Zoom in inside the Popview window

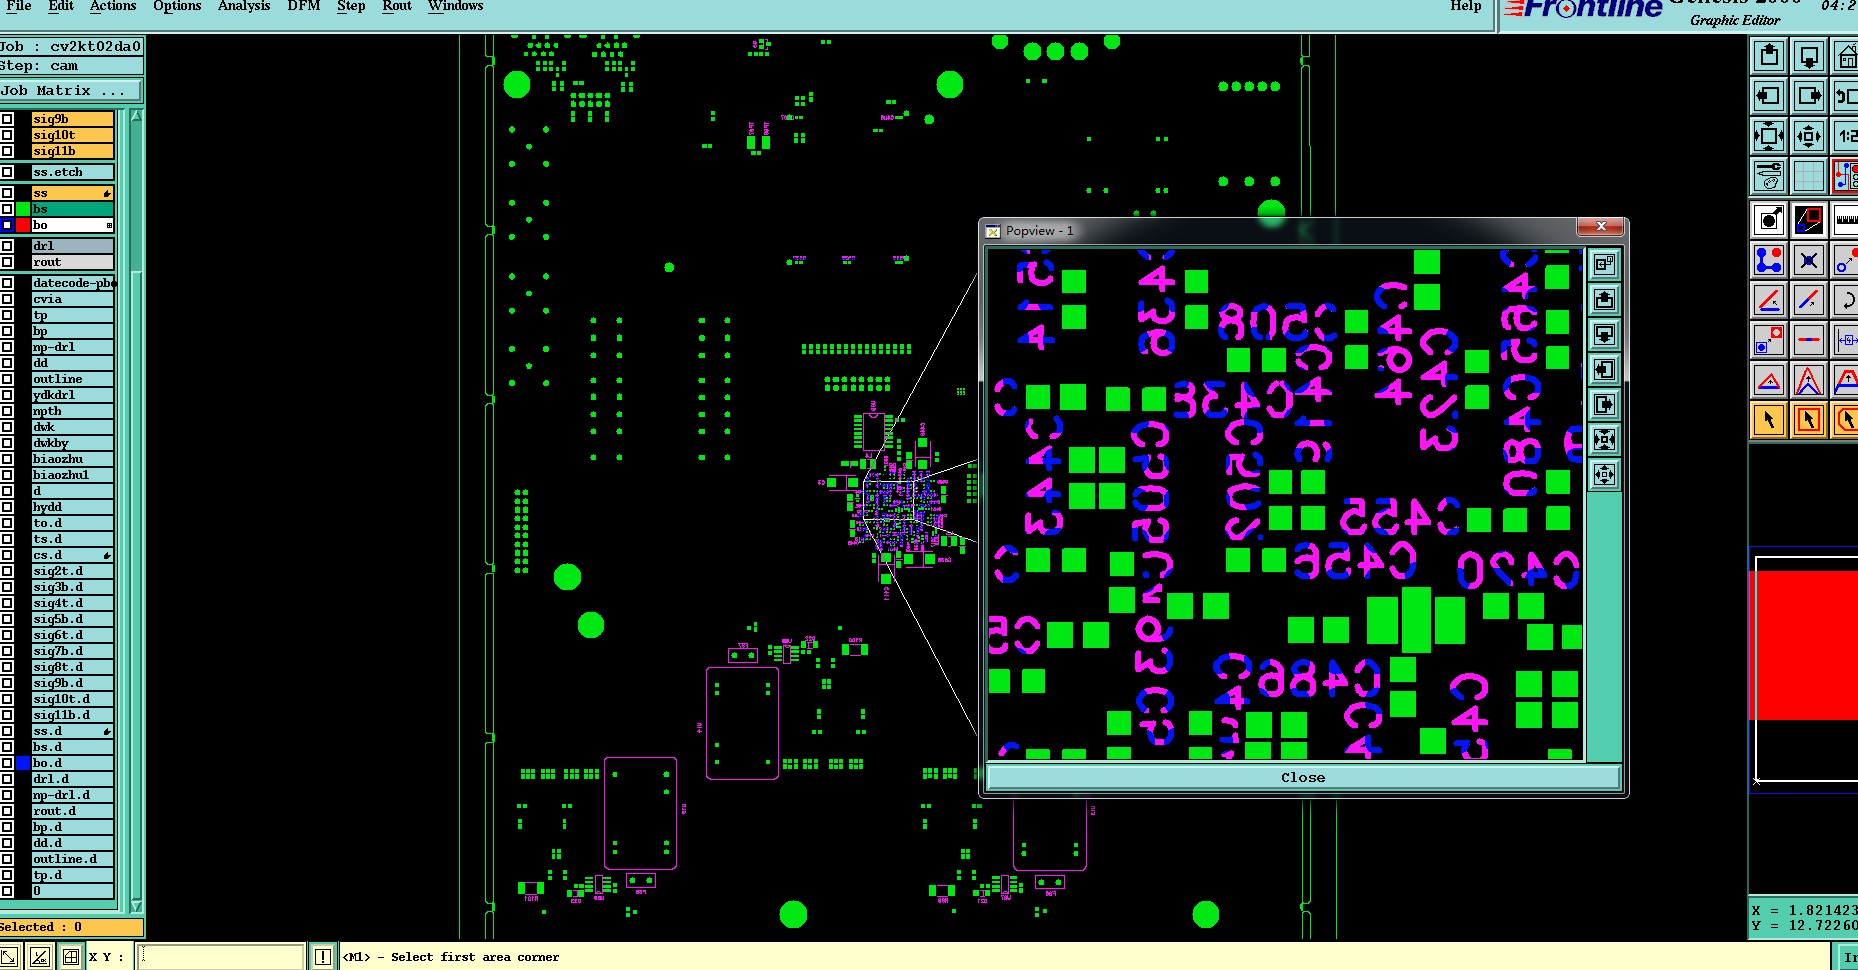point(1604,439)
